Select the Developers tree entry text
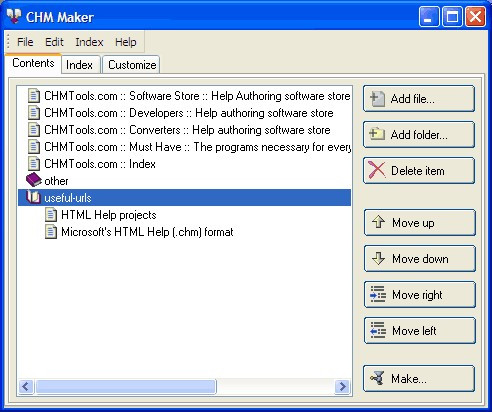492x412 pixels. (x=189, y=113)
